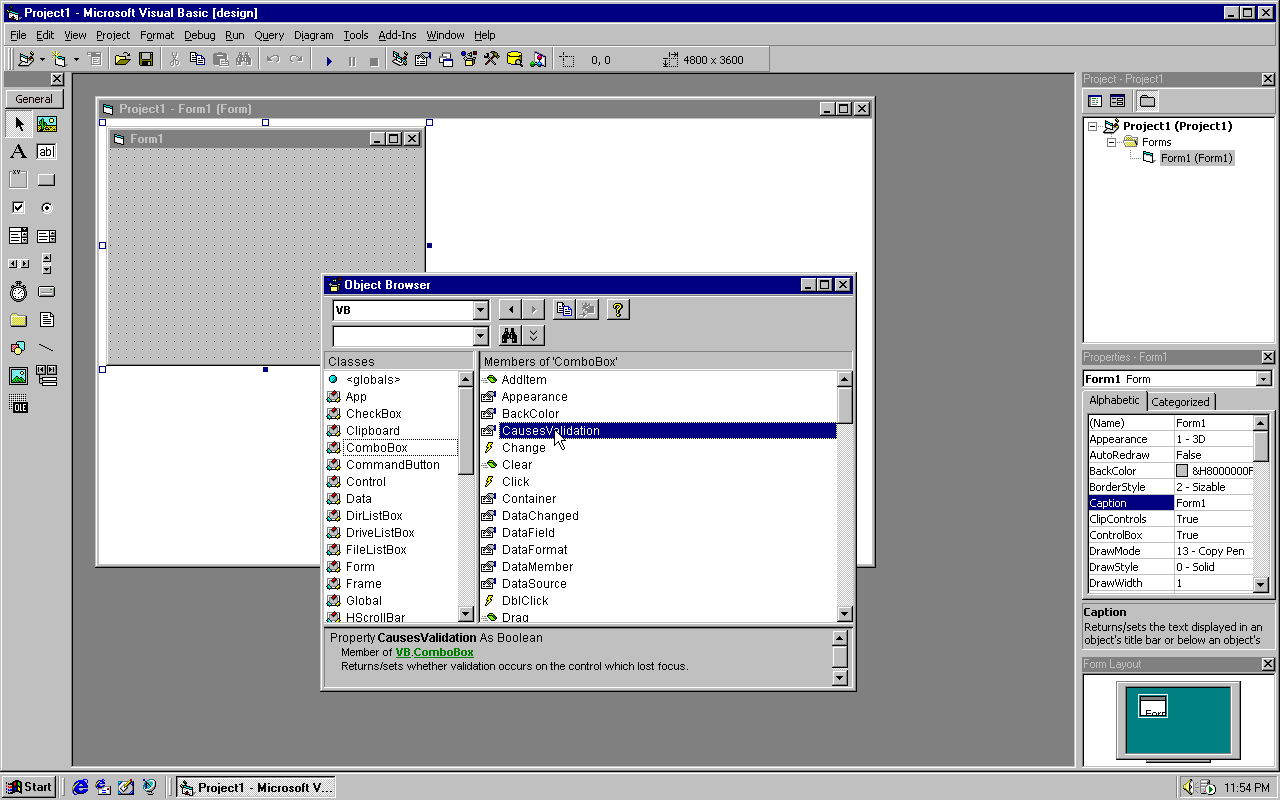Screen dimensions: 1280x800
Task: Click the binoculars Search icon in Object Browser
Action: pos(510,336)
